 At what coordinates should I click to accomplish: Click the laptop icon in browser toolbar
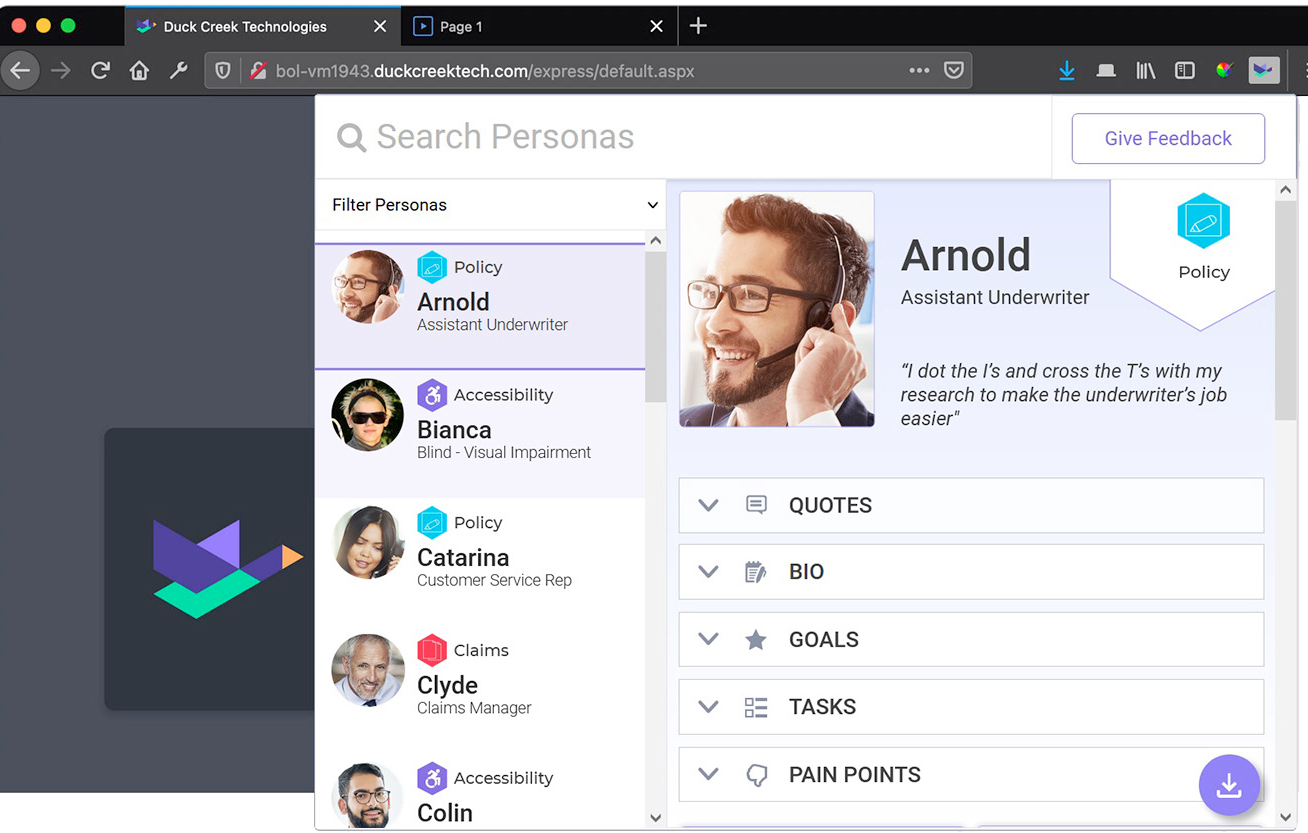click(x=1106, y=71)
